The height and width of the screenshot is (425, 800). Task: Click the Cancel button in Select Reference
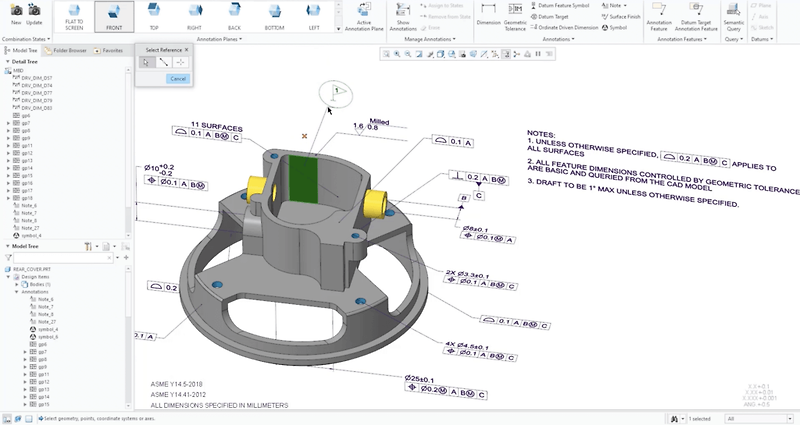[178, 79]
